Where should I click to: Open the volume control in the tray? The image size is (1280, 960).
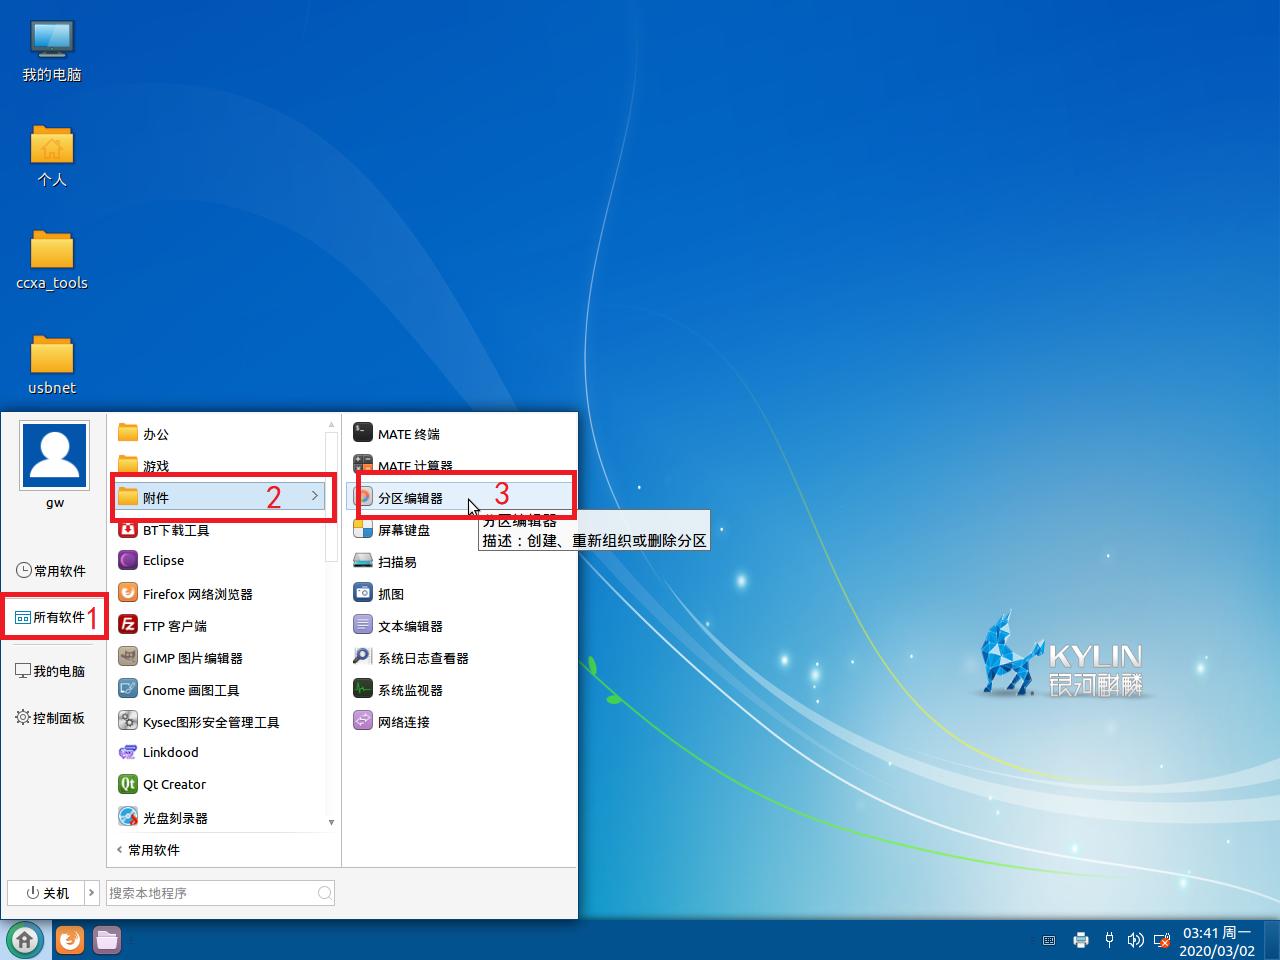(1135, 940)
